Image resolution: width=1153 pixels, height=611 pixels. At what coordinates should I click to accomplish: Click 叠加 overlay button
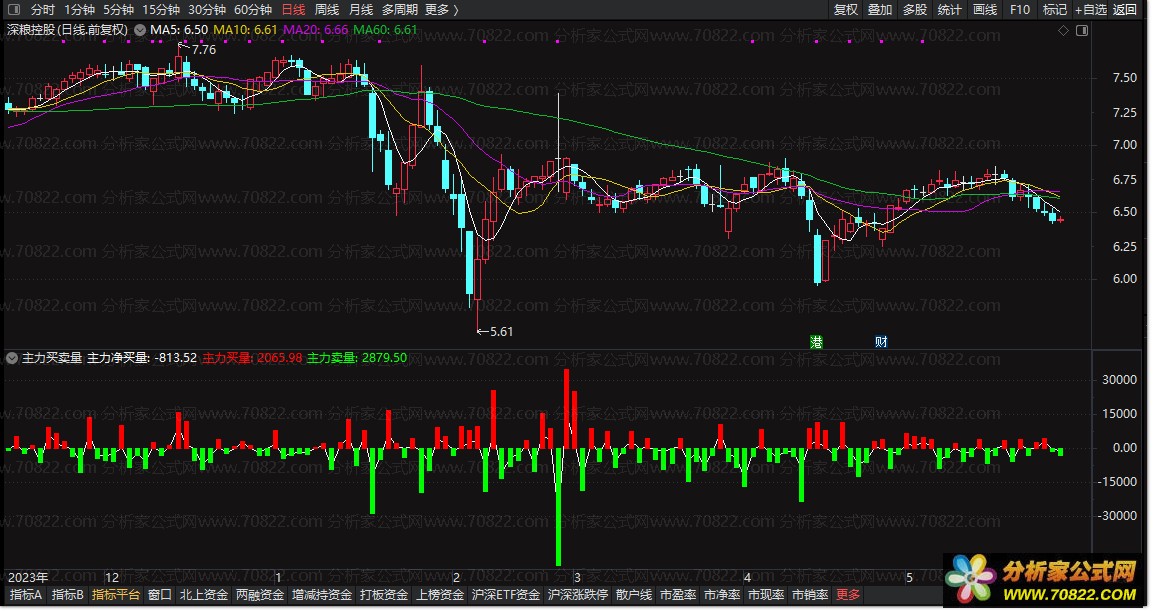pyautogui.click(x=879, y=10)
